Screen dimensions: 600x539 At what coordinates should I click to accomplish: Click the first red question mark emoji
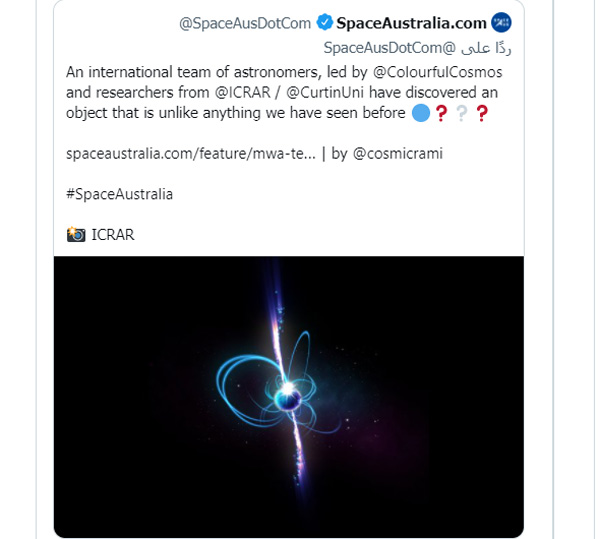[x=440, y=114]
